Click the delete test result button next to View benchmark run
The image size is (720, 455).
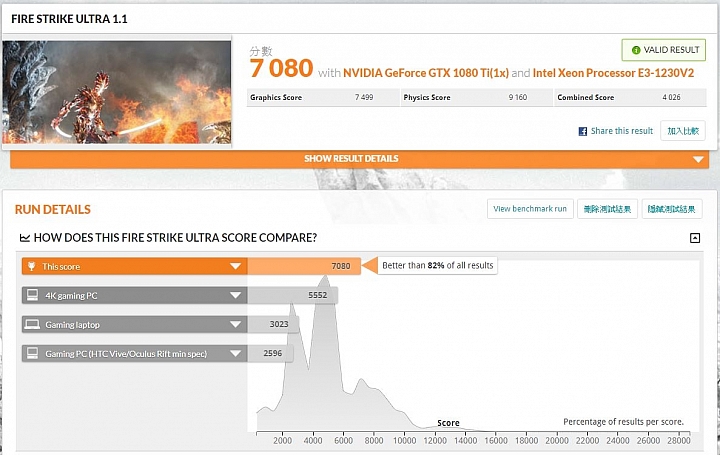click(x=607, y=209)
